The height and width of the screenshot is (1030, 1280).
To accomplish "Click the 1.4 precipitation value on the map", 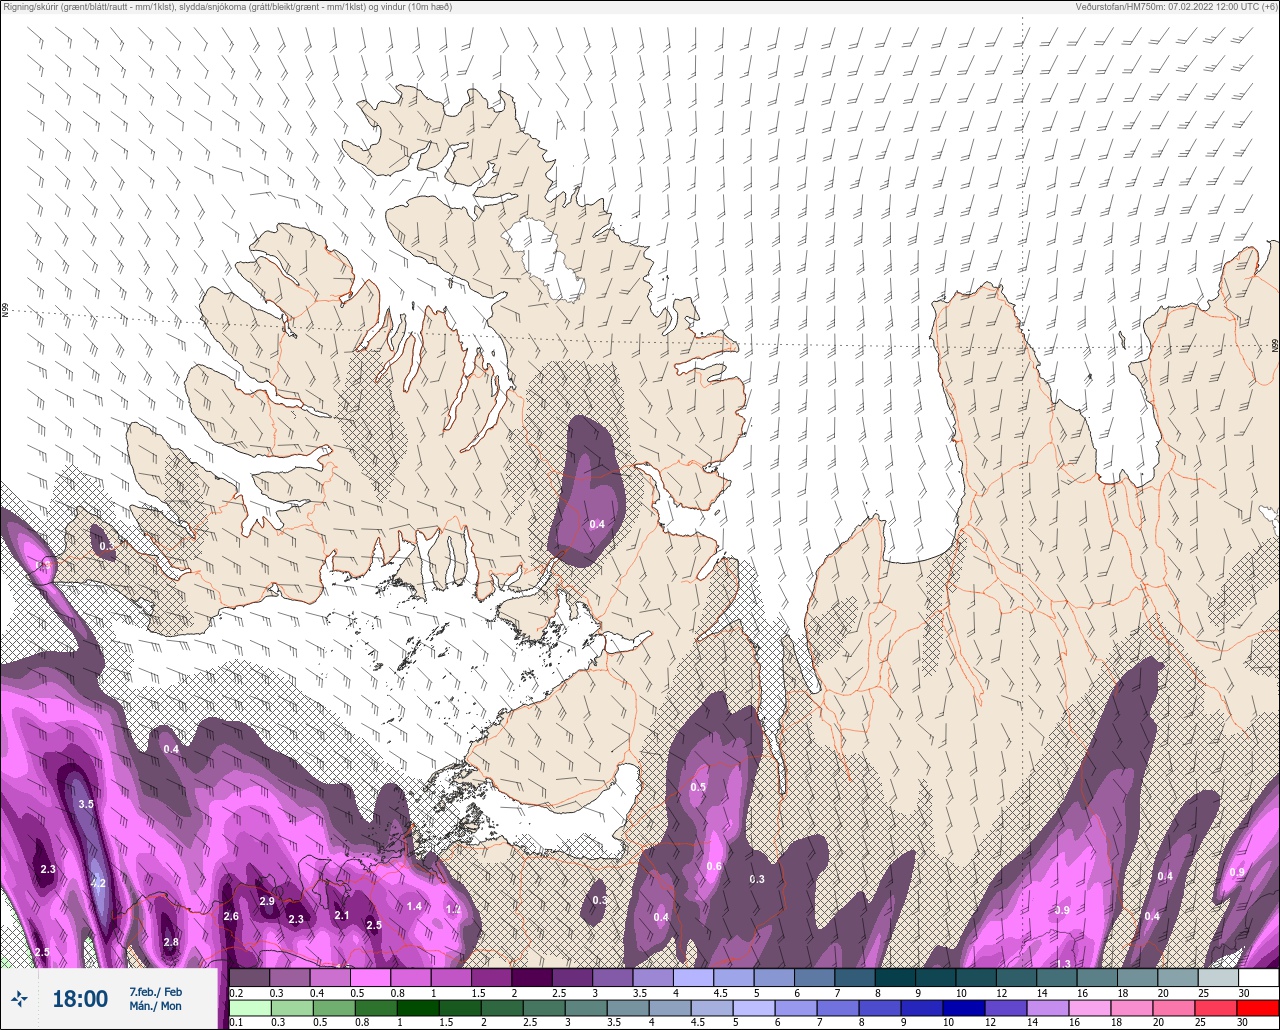I will (415, 906).
